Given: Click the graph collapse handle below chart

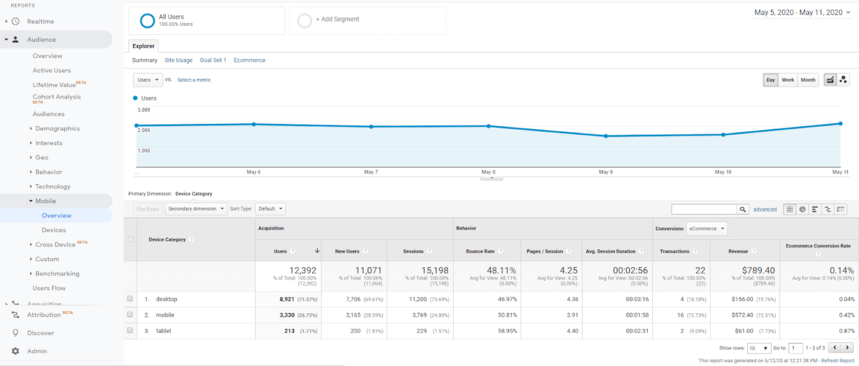Looking at the screenshot, I should pyautogui.click(x=491, y=177).
